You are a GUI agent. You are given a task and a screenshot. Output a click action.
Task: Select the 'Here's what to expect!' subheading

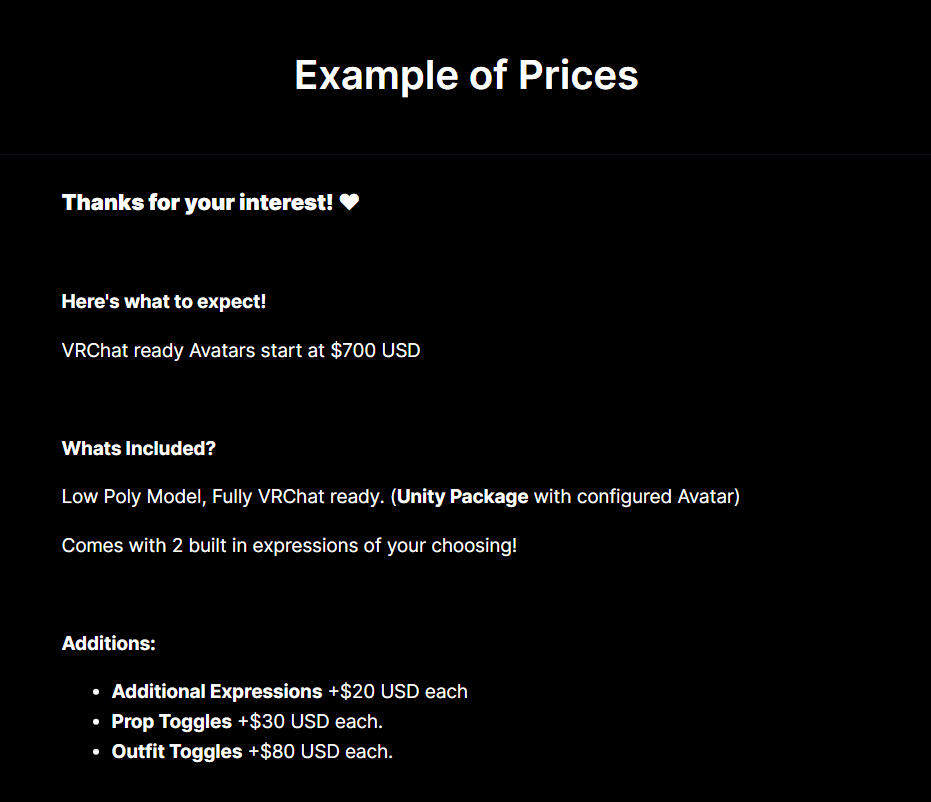point(164,302)
